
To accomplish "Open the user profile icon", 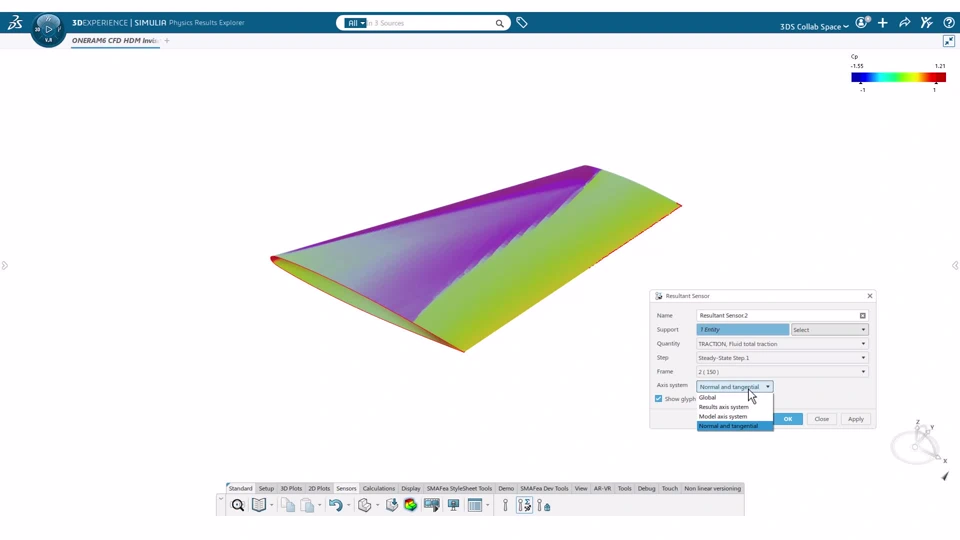I will 862,23.
